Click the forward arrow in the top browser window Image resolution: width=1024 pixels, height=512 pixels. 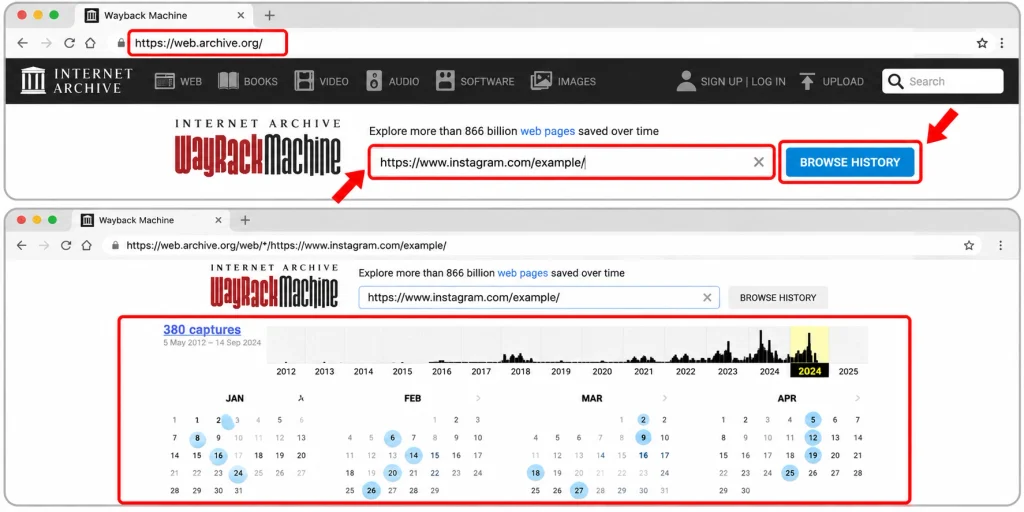[x=46, y=43]
